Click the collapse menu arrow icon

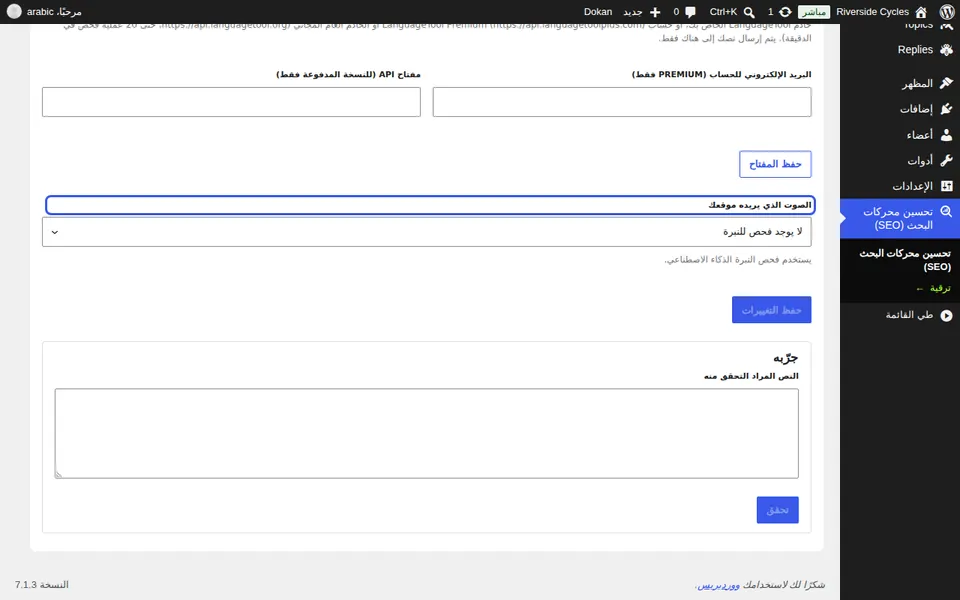point(947,315)
